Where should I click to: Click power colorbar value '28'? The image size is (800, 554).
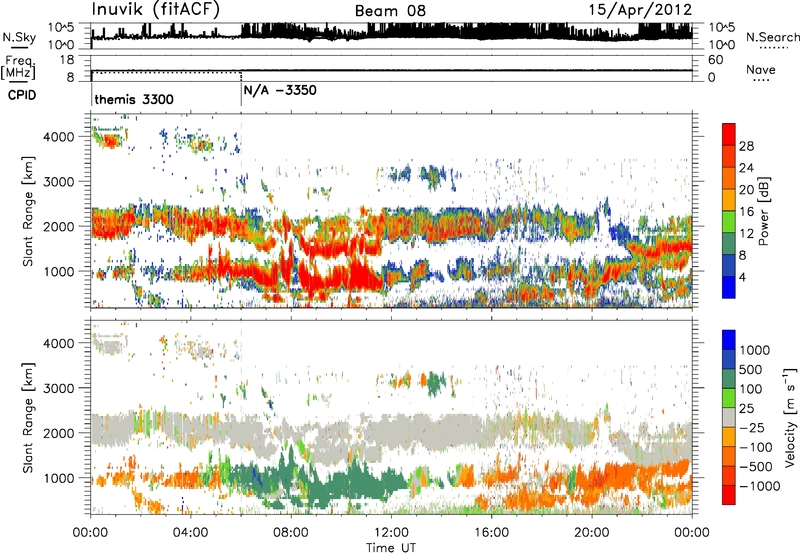click(x=746, y=146)
